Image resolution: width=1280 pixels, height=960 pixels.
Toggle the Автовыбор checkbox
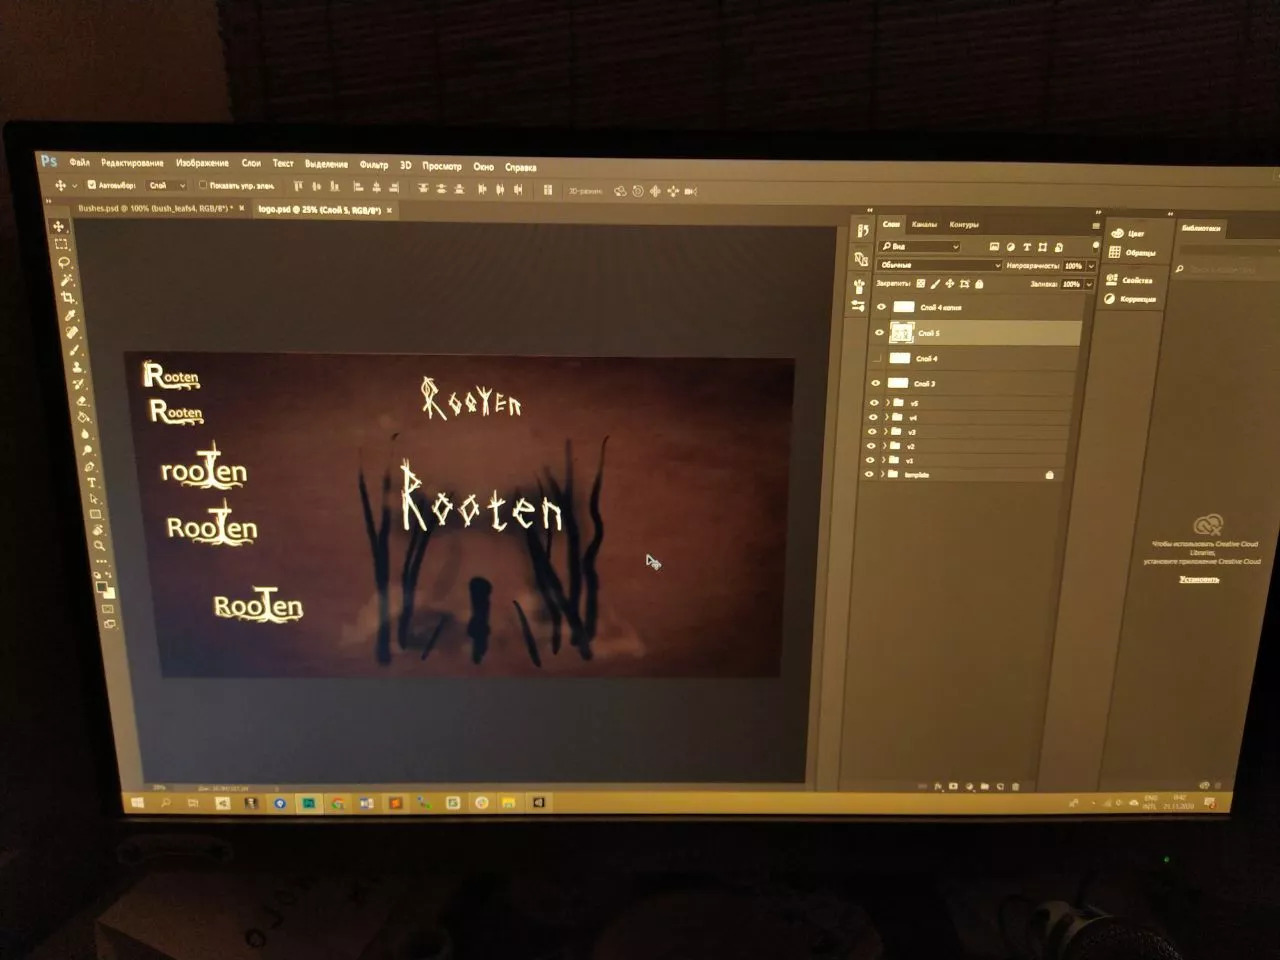(92, 185)
